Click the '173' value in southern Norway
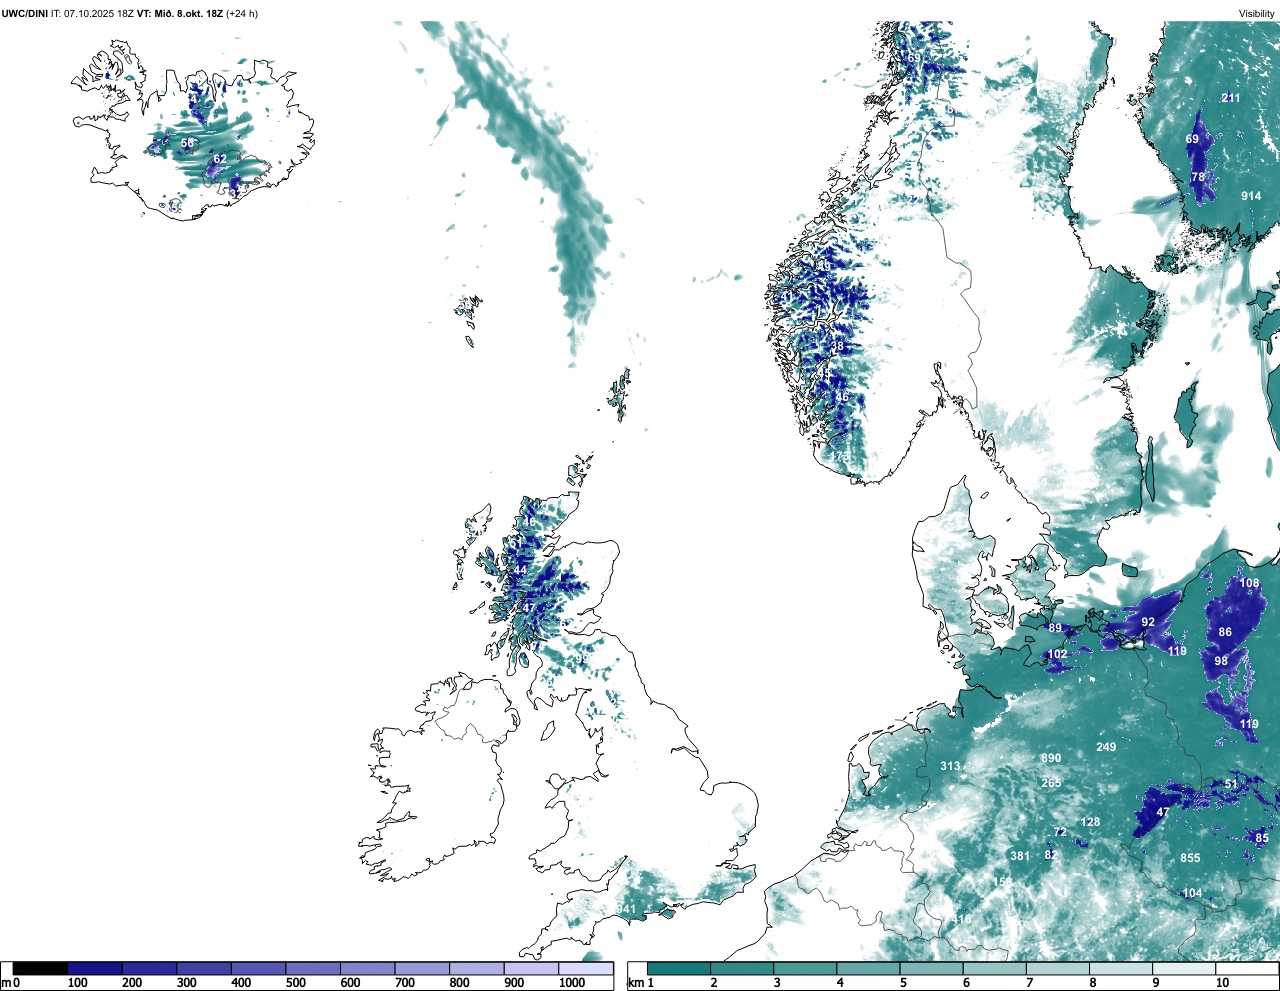 [x=840, y=457]
